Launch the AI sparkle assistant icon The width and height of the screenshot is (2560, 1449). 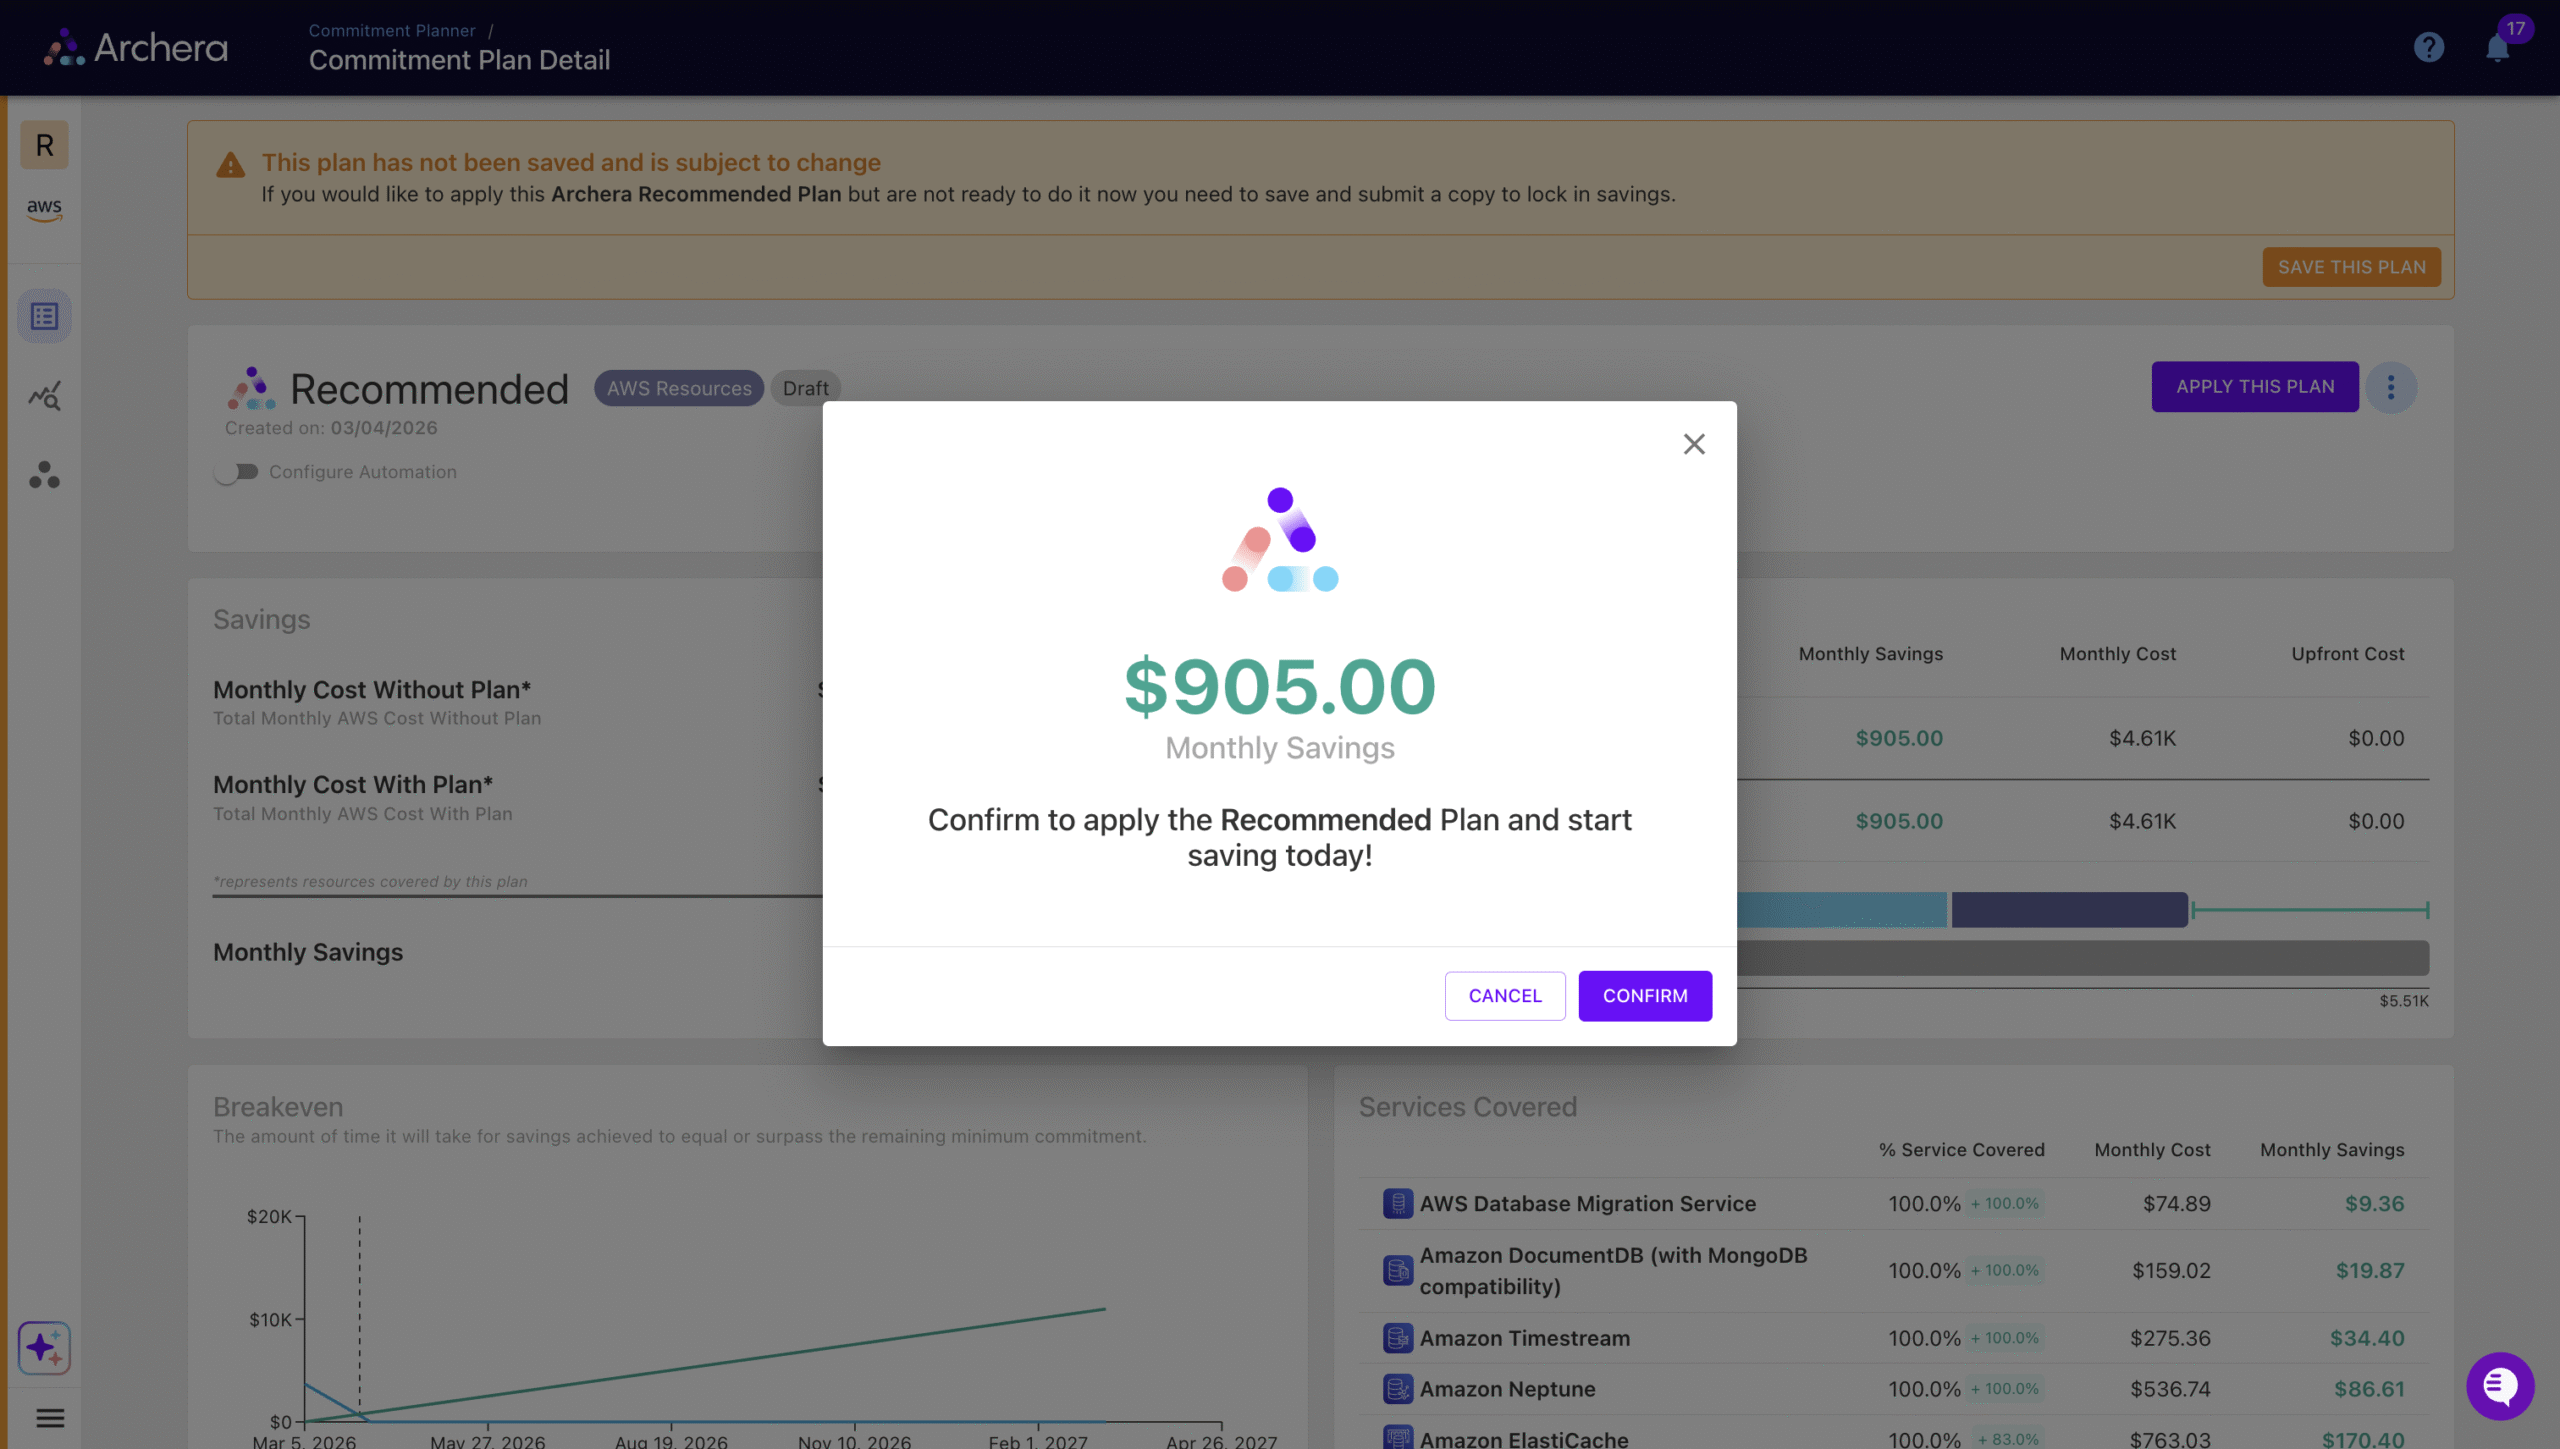click(44, 1348)
